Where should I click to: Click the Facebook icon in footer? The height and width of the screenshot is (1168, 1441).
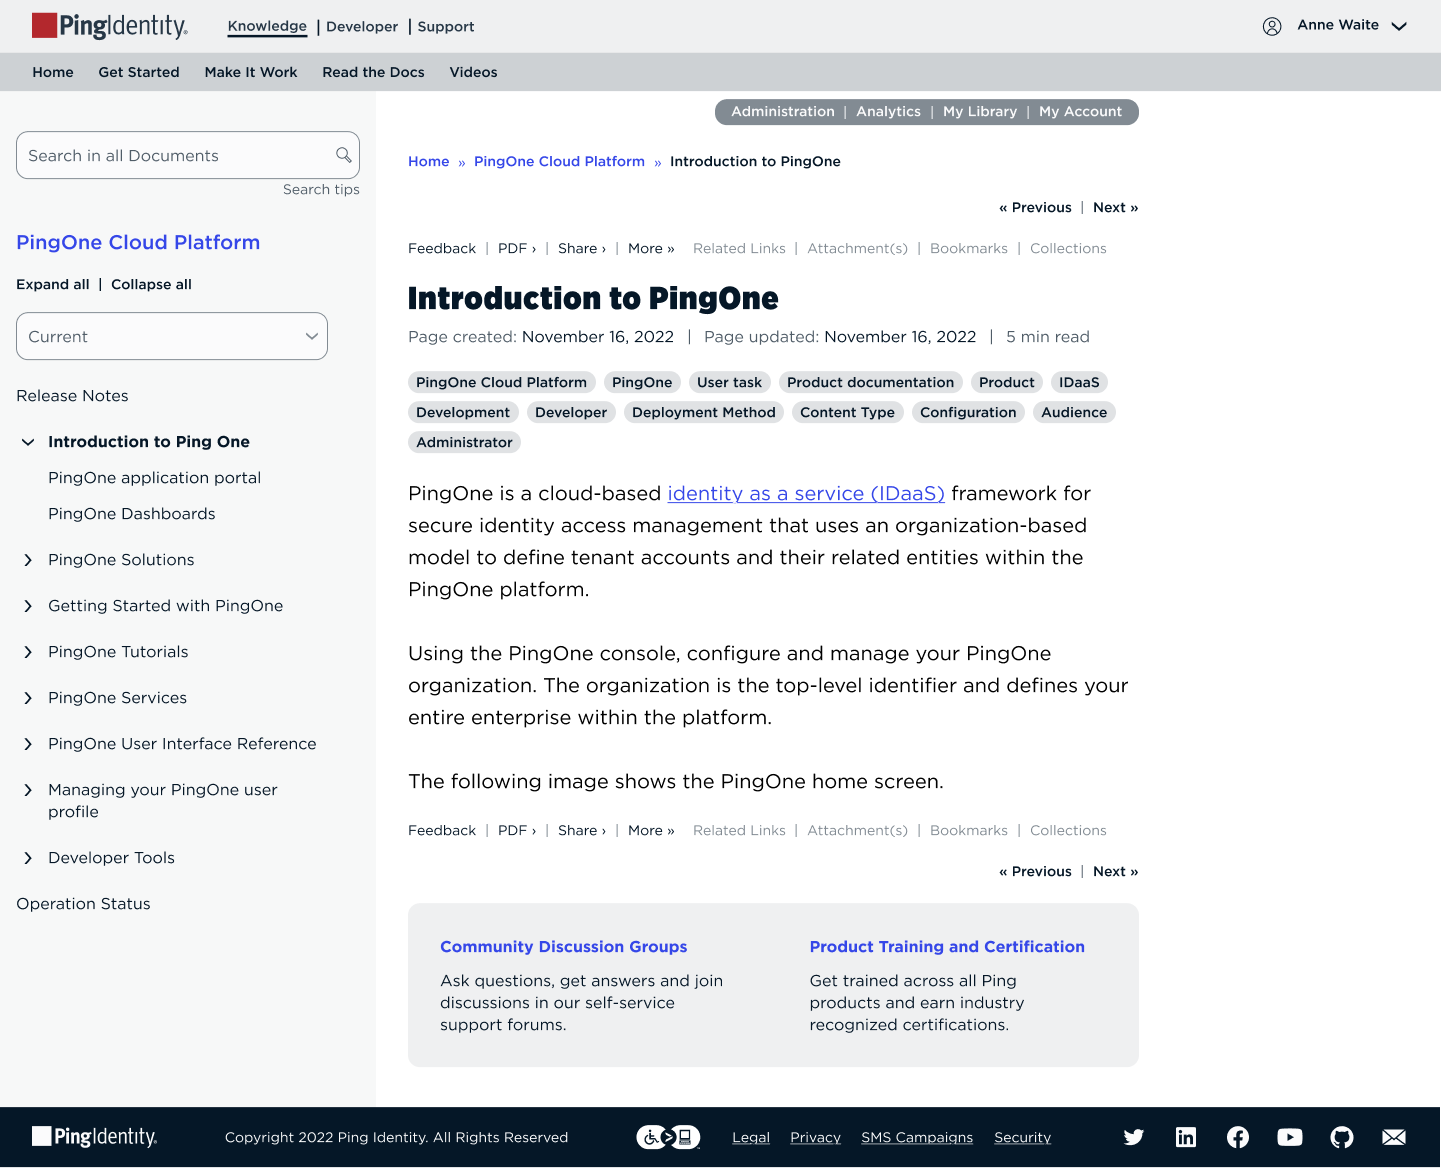point(1238,1137)
